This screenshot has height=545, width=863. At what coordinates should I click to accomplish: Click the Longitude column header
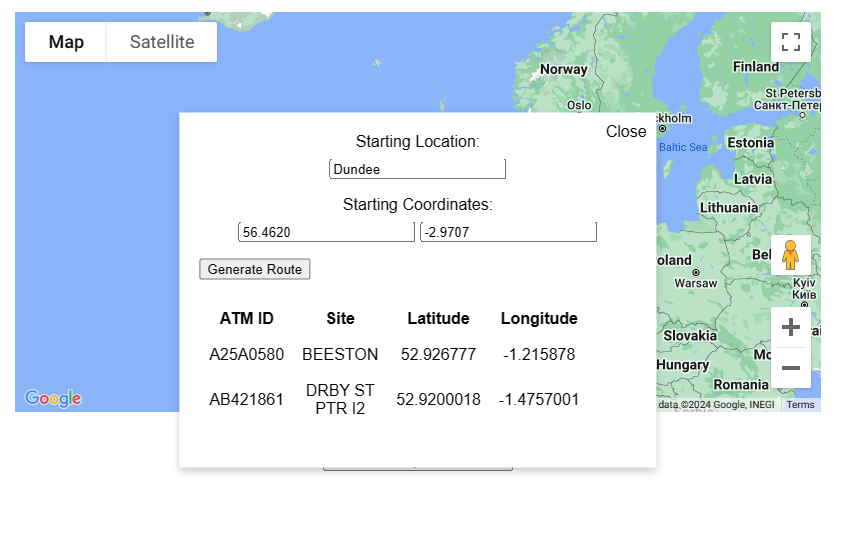(539, 318)
